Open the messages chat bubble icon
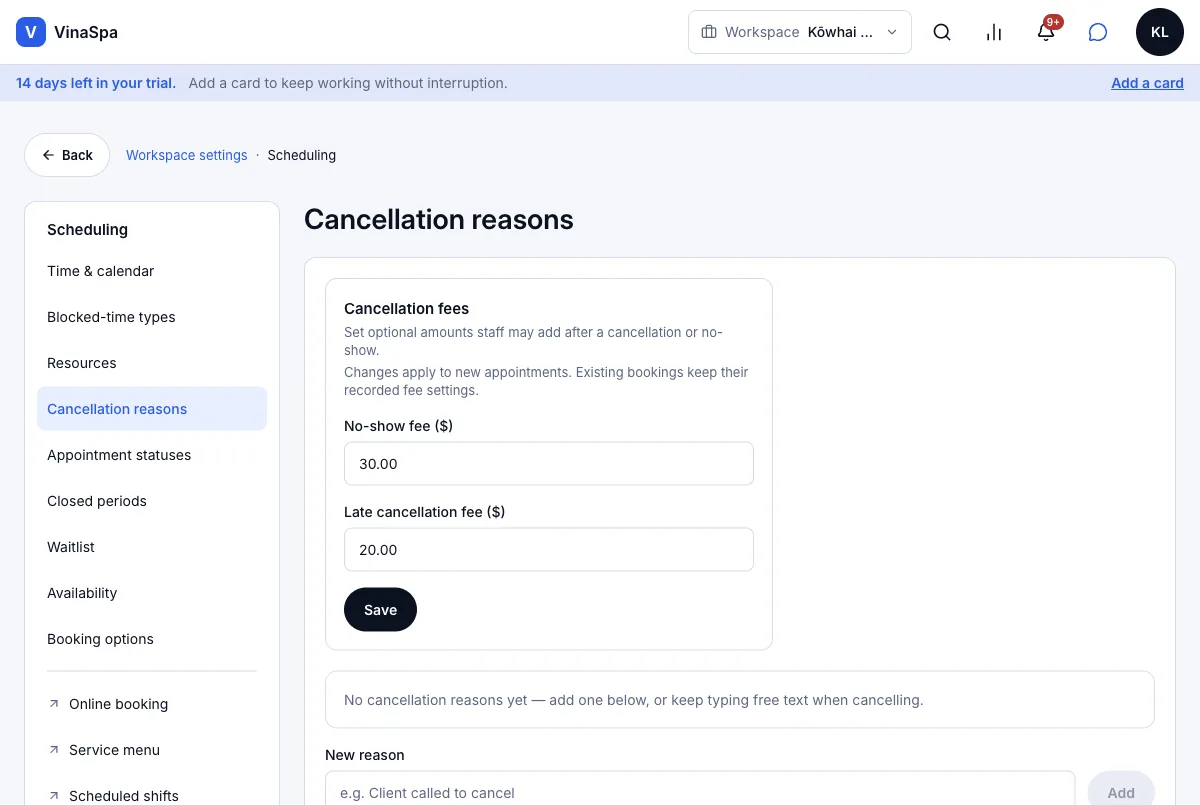 pyautogui.click(x=1098, y=32)
